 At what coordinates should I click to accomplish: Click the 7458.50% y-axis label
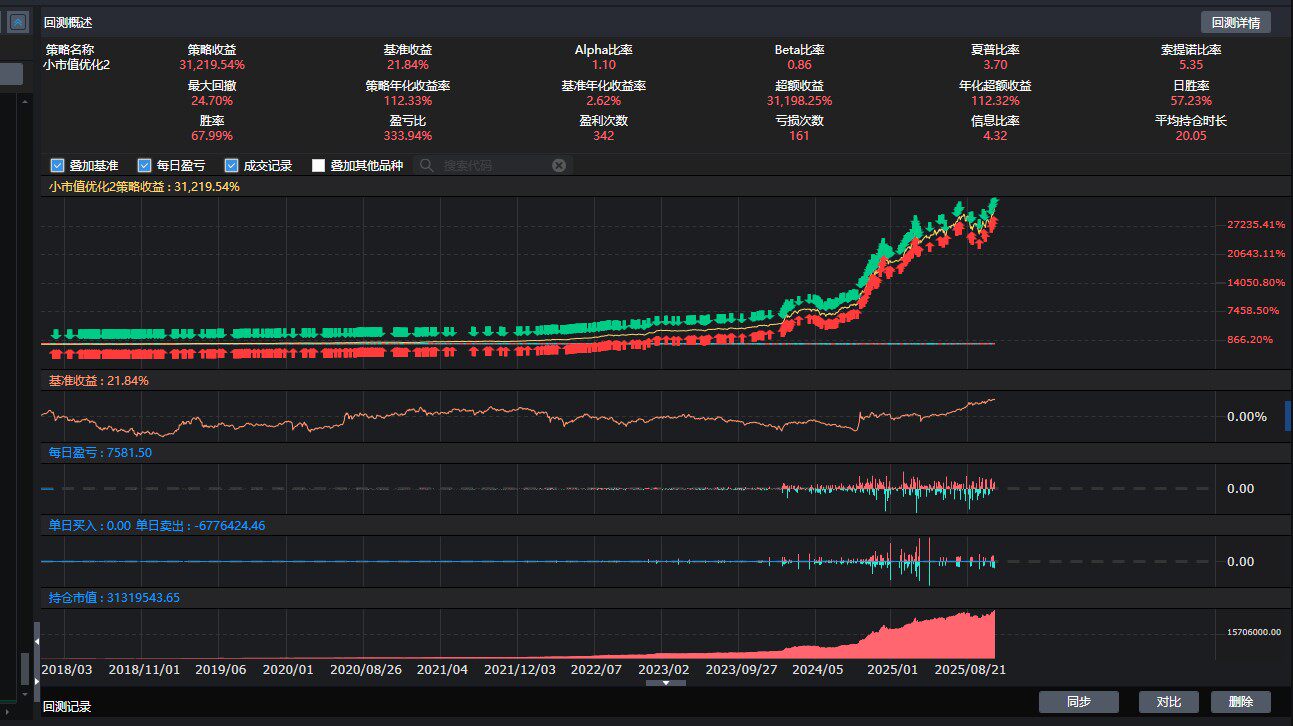tap(1253, 311)
